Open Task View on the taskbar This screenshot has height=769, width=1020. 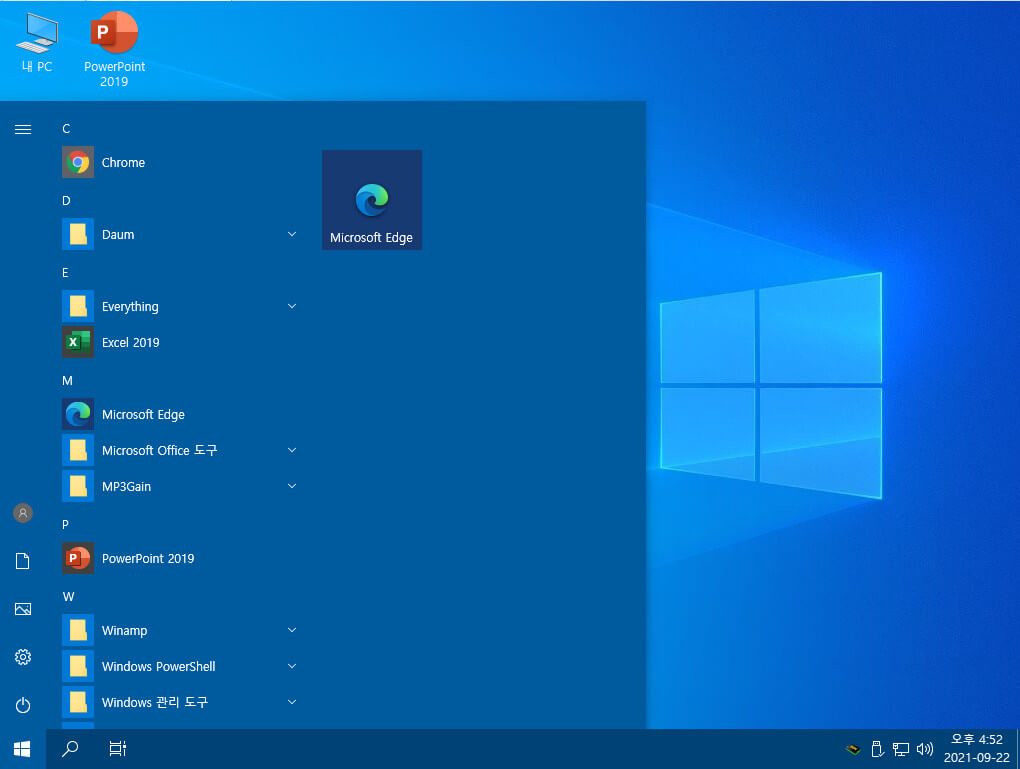click(118, 749)
